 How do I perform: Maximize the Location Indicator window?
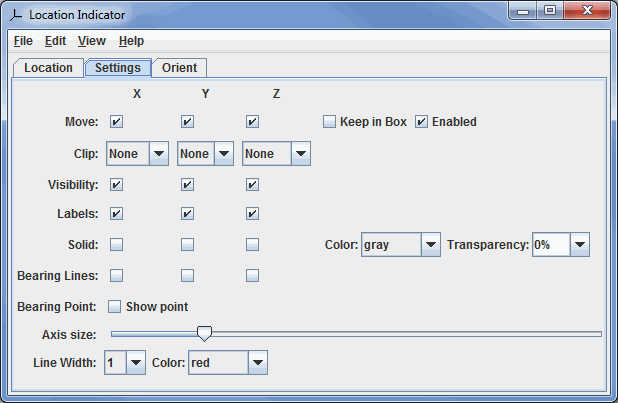click(549, 11)
